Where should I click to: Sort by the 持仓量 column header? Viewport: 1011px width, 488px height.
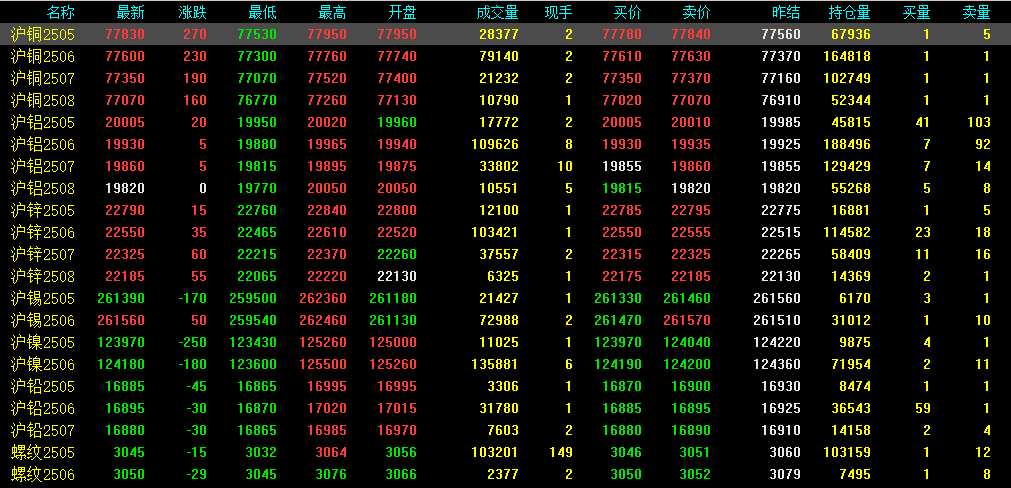tap(849, 12)
